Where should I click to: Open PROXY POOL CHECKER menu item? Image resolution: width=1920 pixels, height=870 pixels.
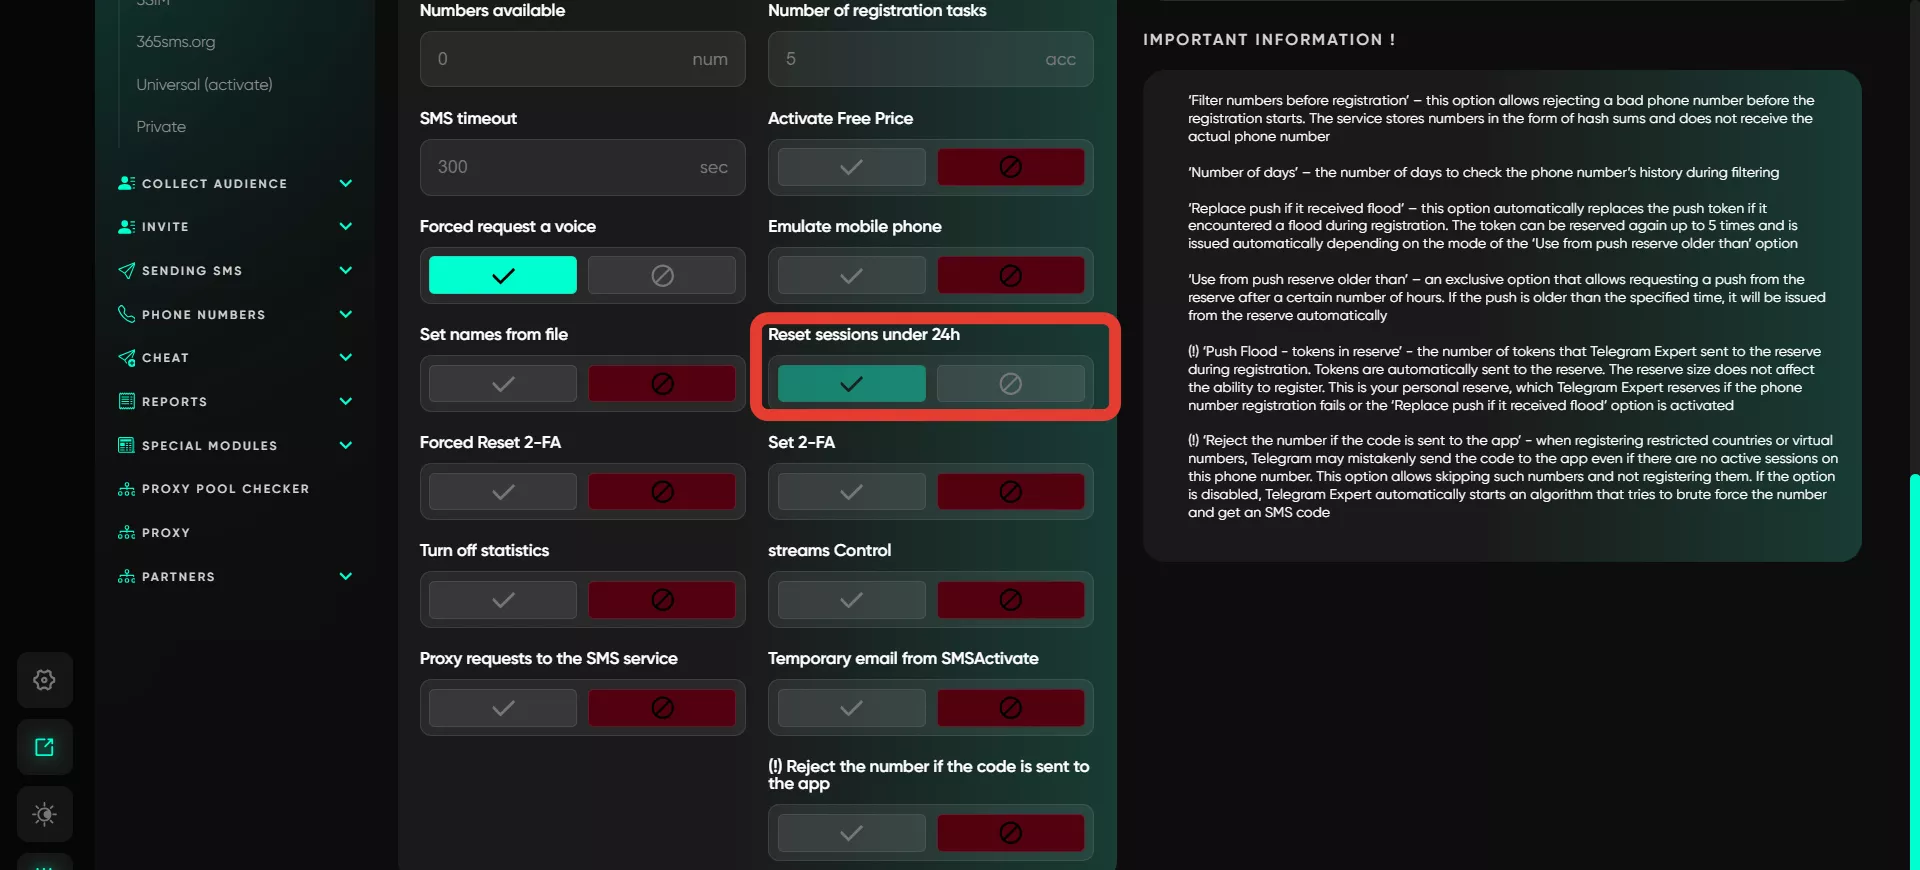pyautogui.click(x=226, y=489)
